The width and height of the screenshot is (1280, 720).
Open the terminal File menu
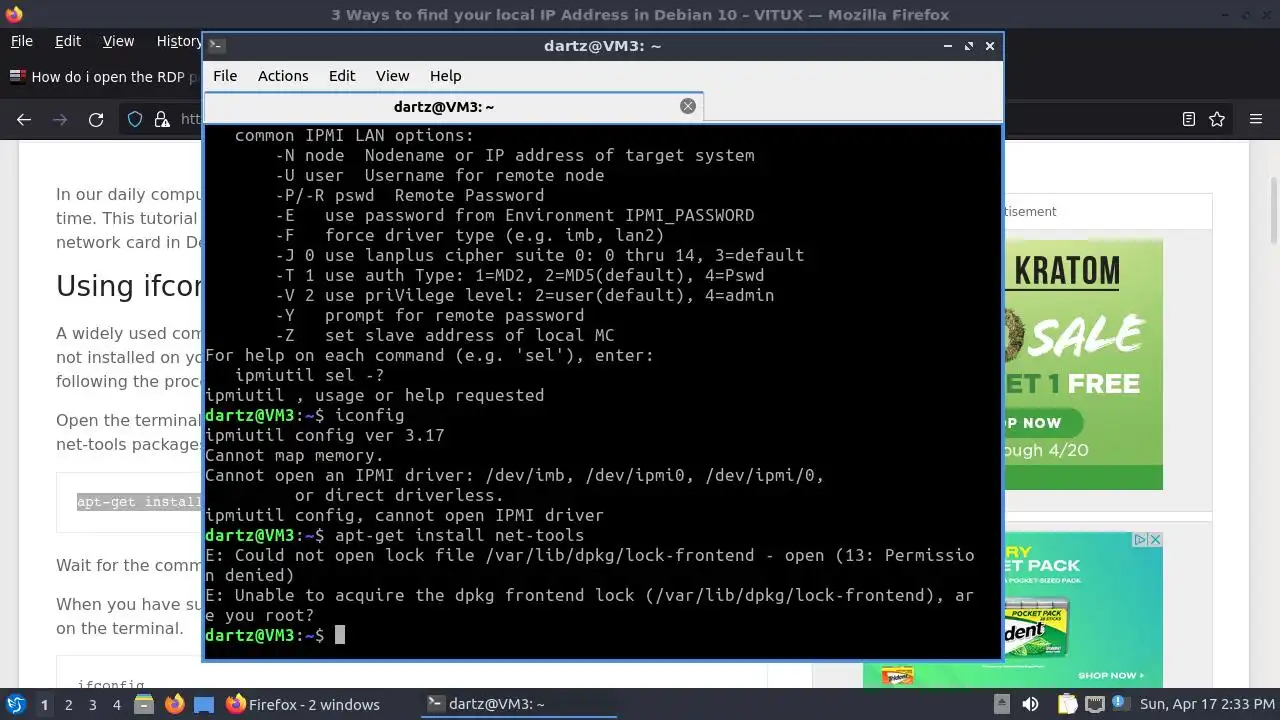click(x=225, y=76)
